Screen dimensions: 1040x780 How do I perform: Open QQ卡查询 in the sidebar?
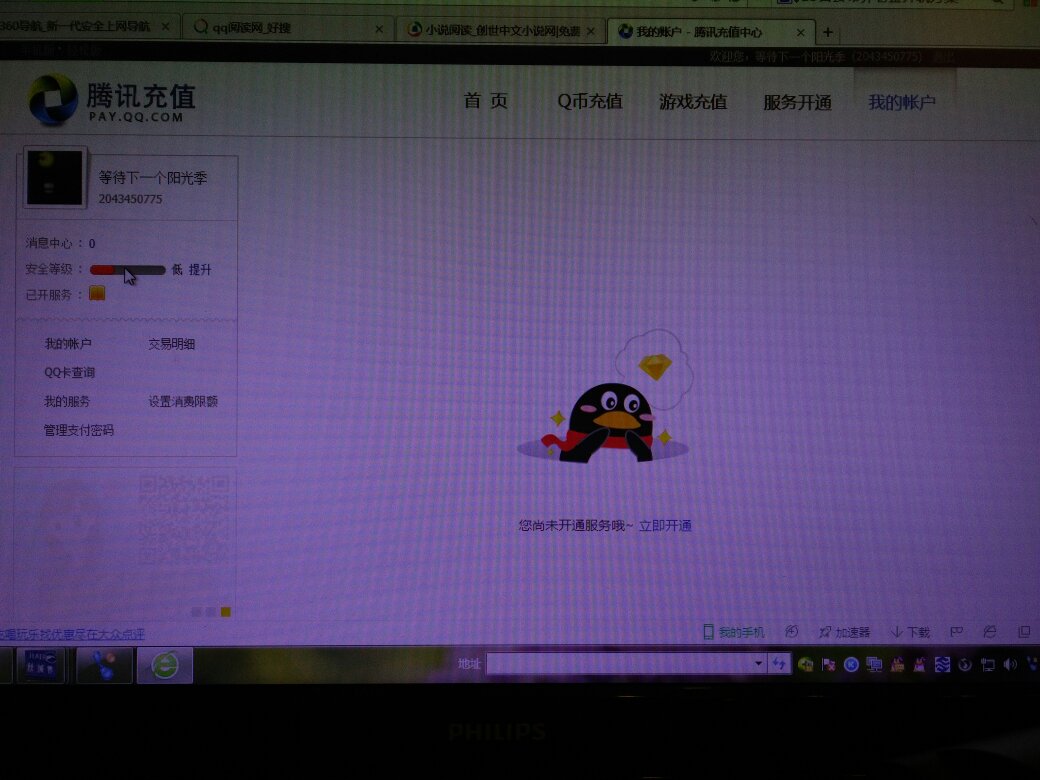coord(69,372)
